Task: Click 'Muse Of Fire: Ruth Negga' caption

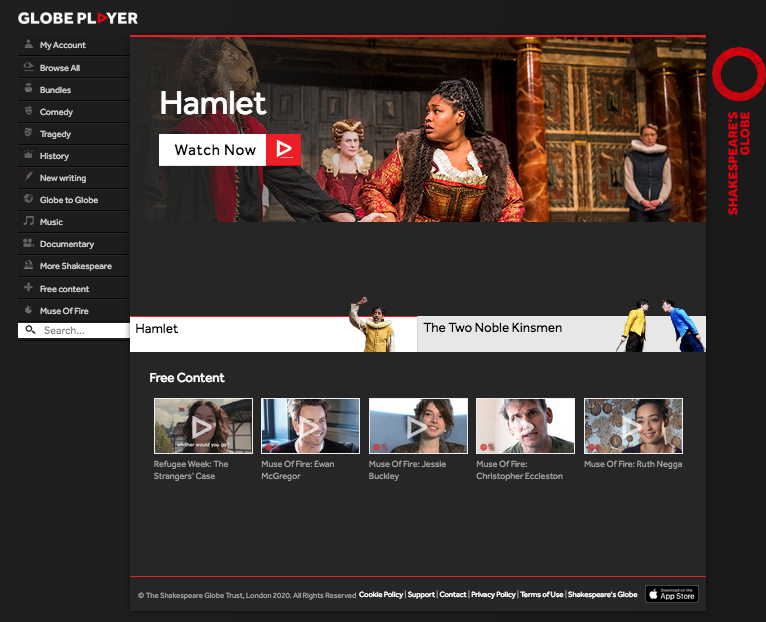Action: [x=633, y=464]
